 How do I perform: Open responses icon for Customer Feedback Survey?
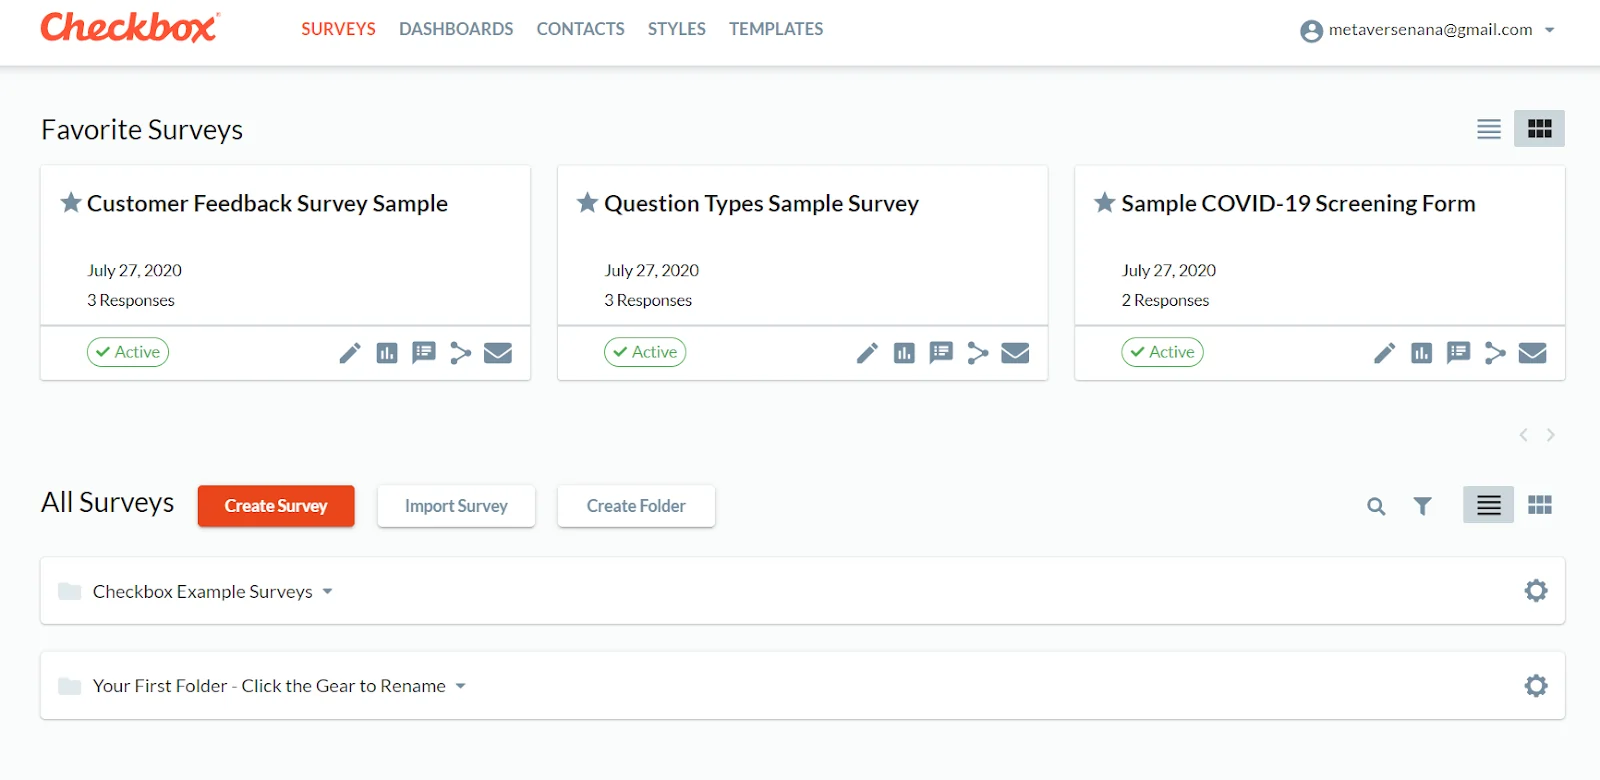[424, 353]
